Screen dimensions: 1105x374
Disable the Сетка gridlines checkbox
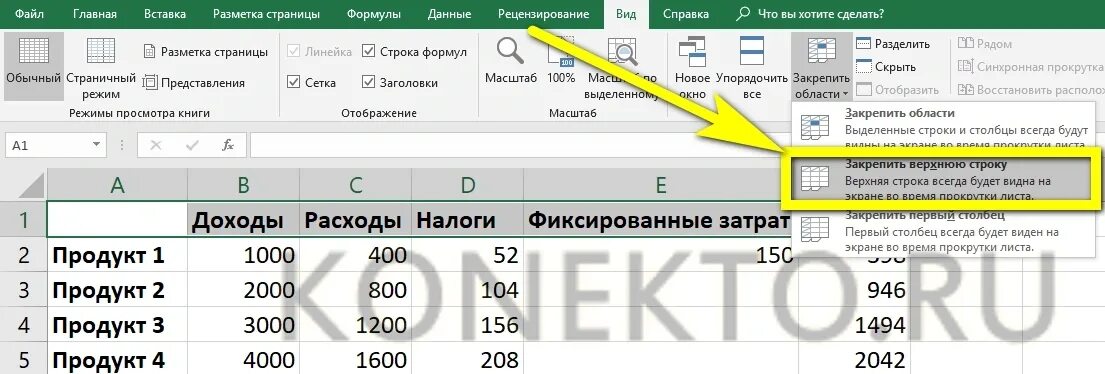[x=295, y=82]
